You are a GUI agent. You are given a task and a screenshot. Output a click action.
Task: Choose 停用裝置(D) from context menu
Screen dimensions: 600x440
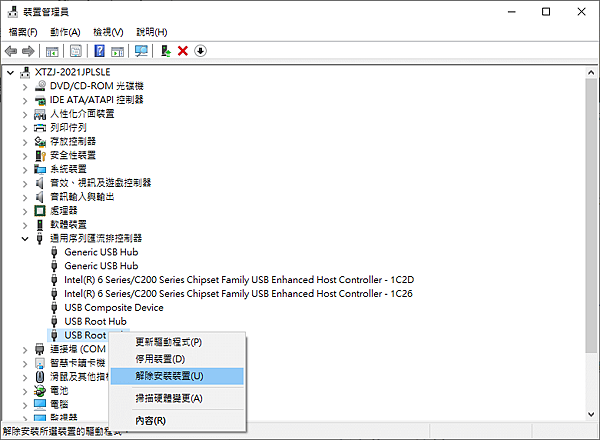coord(177,359)
